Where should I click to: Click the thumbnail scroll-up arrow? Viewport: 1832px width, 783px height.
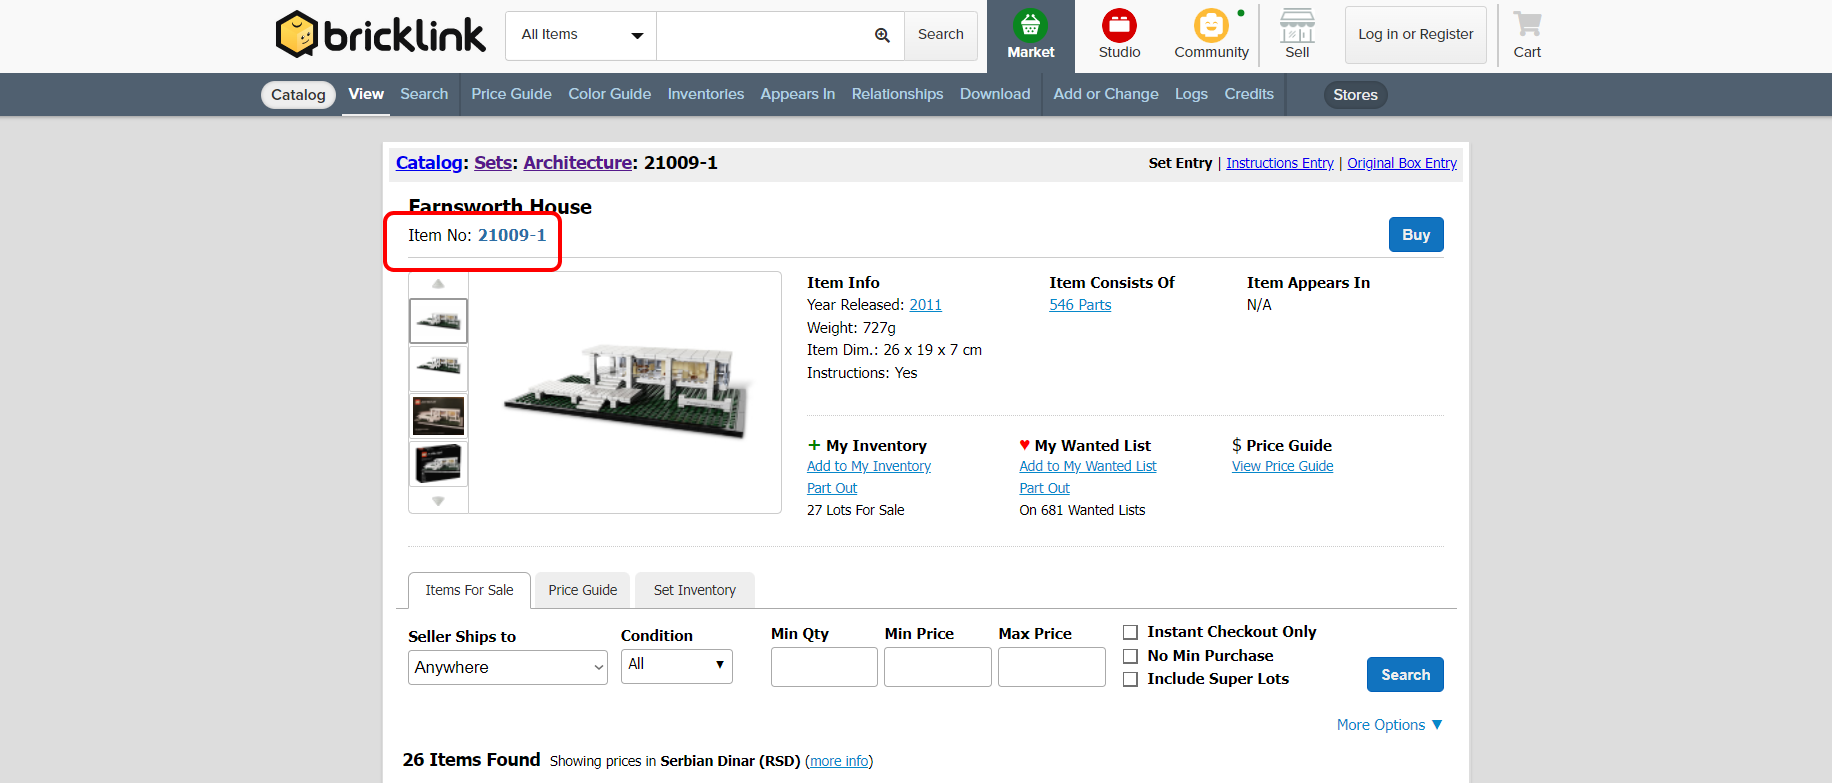(438, 284)
